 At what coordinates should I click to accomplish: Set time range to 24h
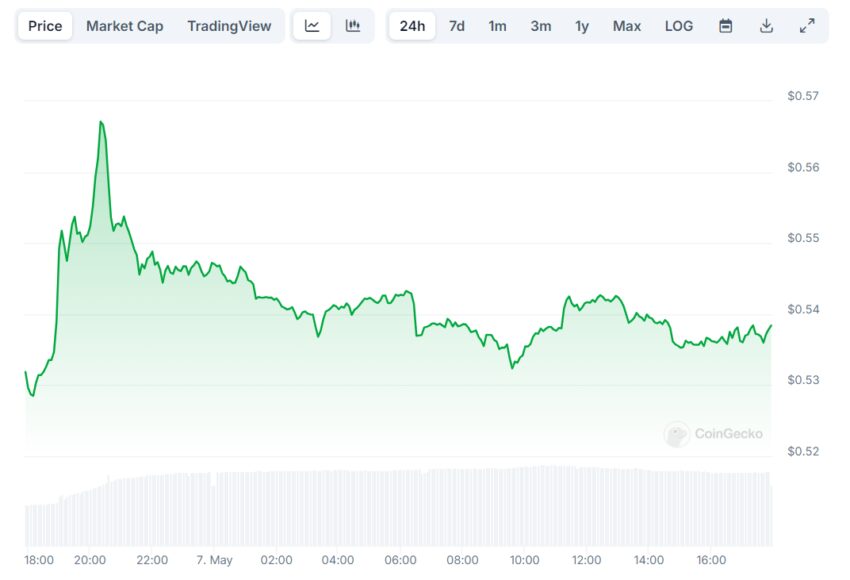(x=412, y=25)
